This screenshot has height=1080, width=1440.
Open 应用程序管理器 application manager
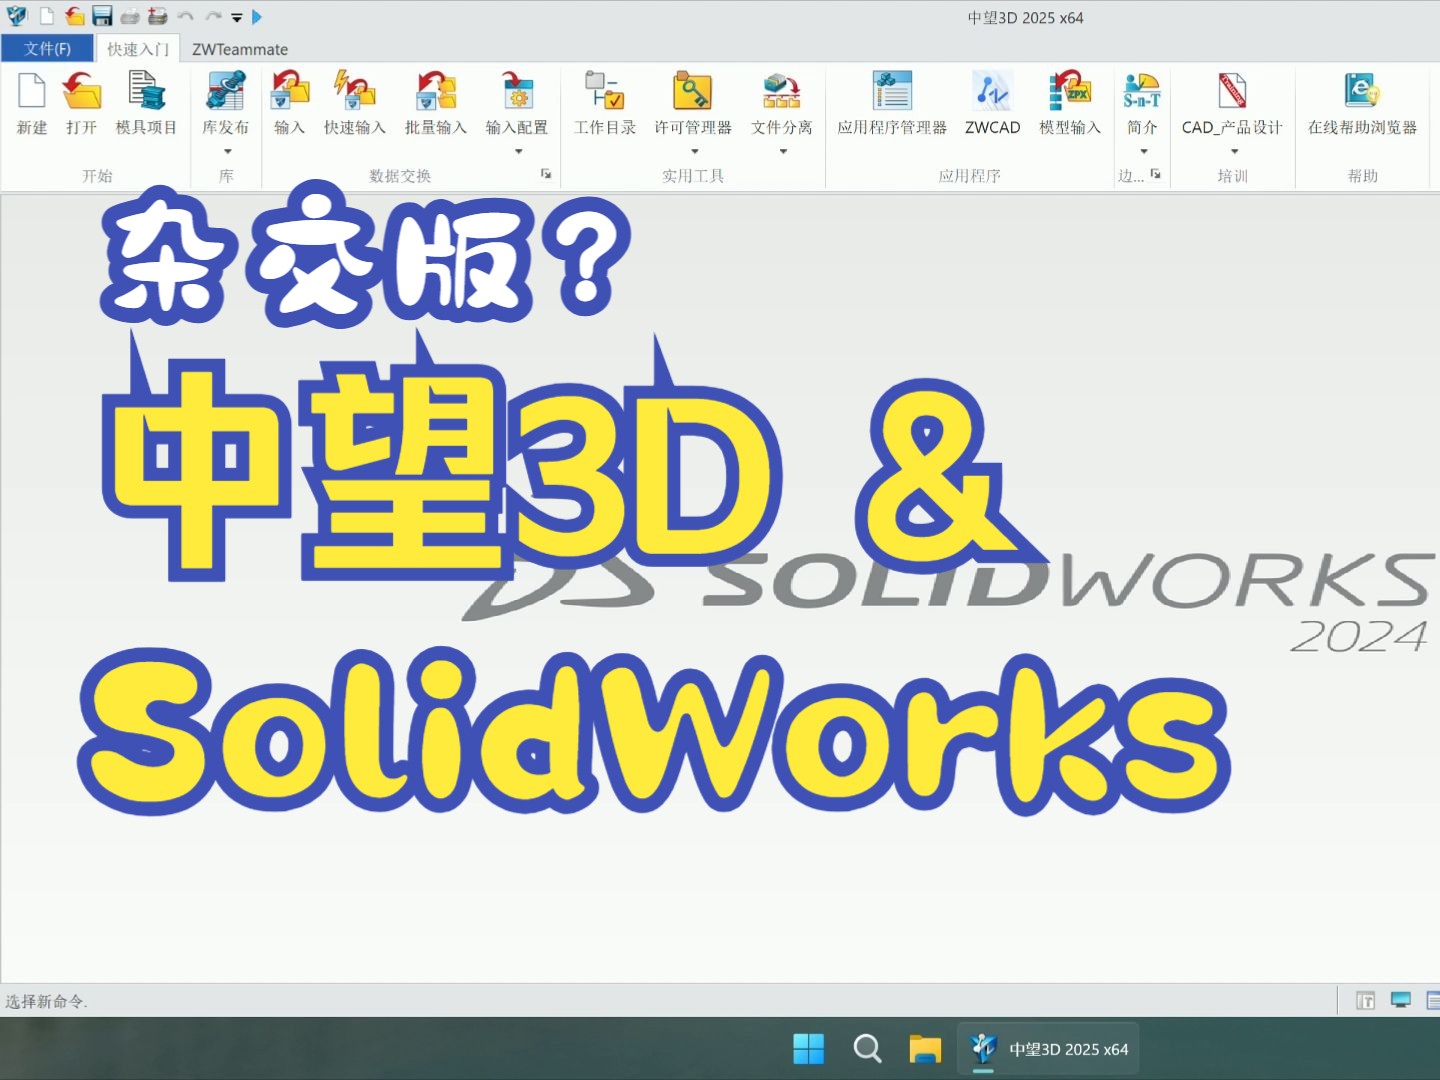point(892,92)
